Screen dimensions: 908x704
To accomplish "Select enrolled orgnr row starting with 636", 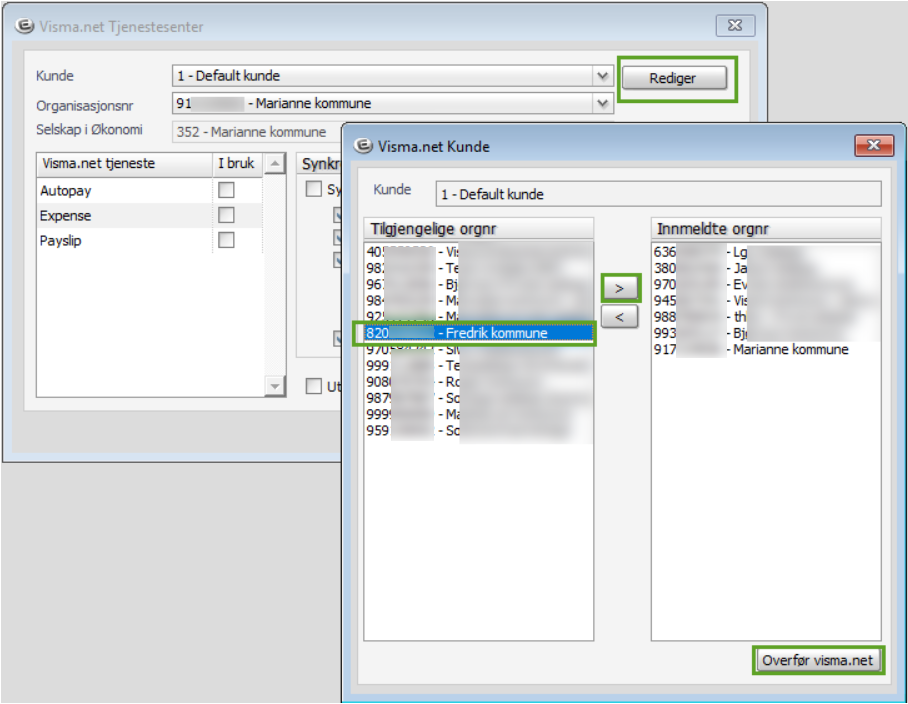I will tap(766, 252).
